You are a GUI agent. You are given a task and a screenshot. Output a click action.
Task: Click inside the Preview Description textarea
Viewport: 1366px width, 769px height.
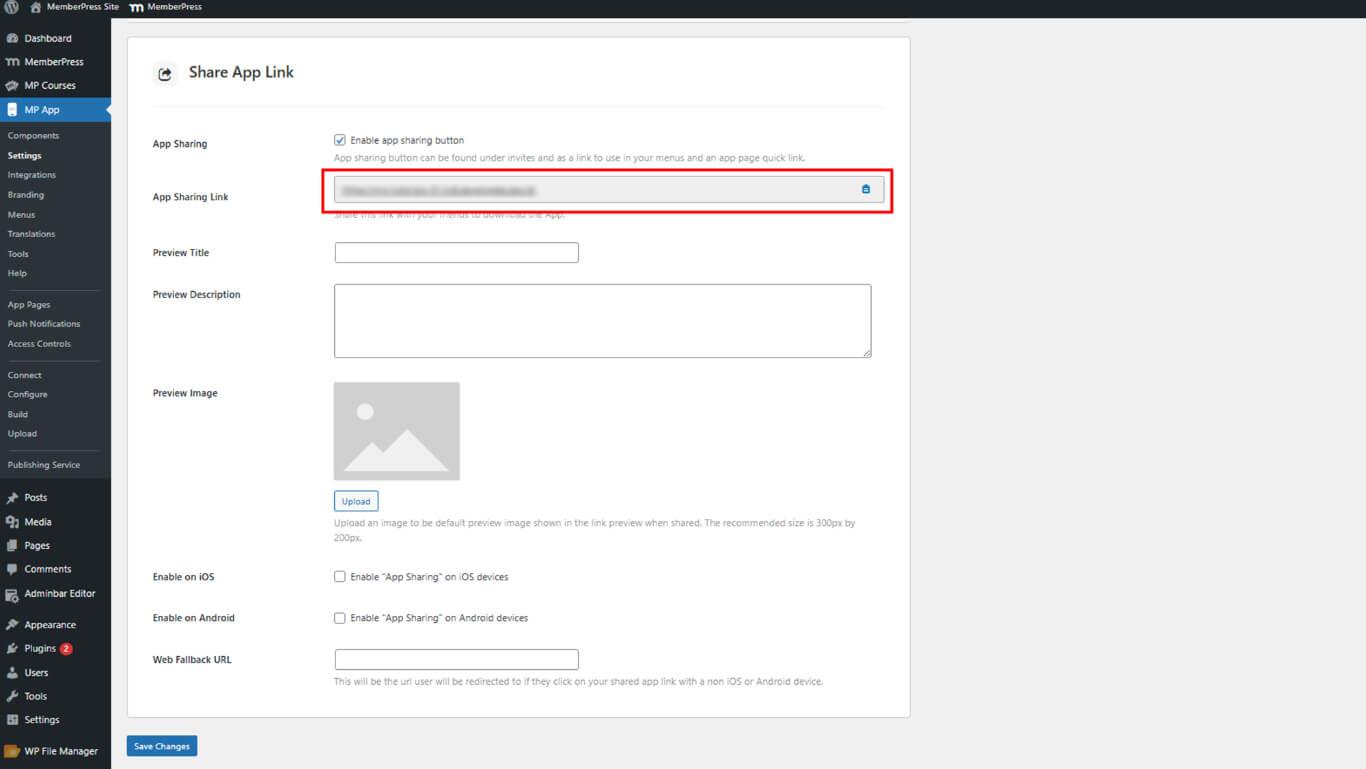coord(602,321)
